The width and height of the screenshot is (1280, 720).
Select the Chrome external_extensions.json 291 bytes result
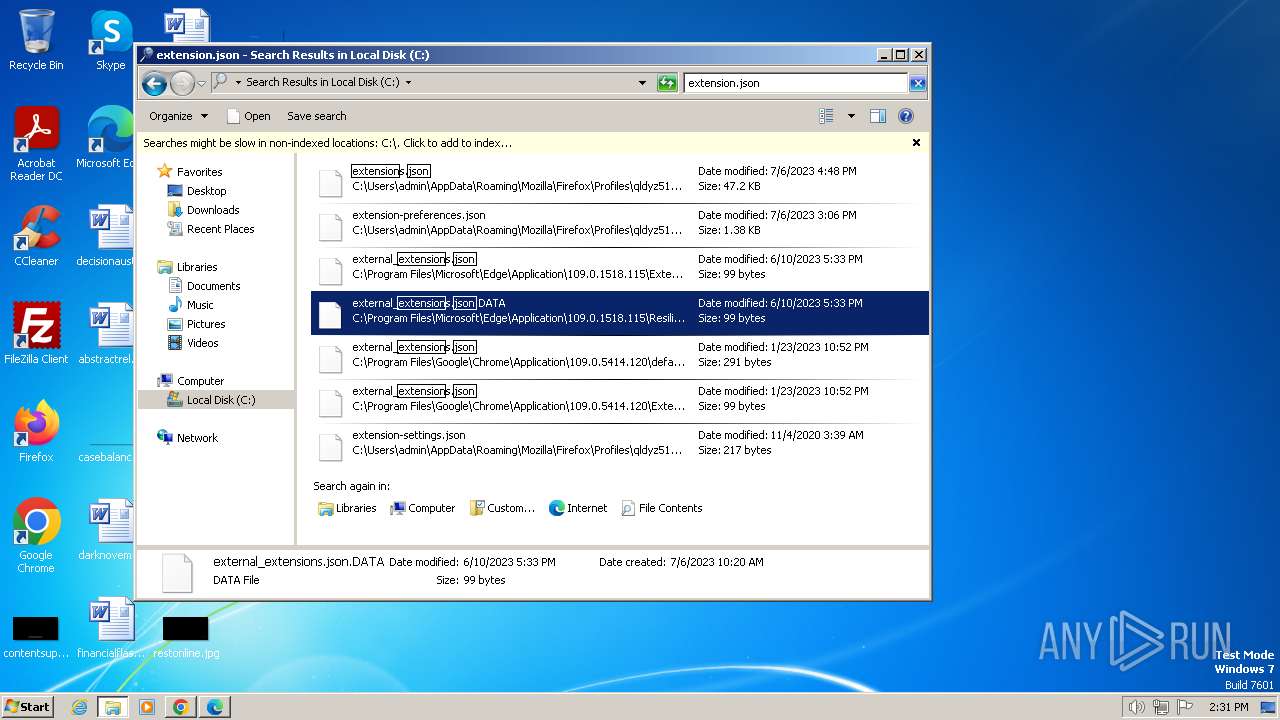[x=620, y=357]
